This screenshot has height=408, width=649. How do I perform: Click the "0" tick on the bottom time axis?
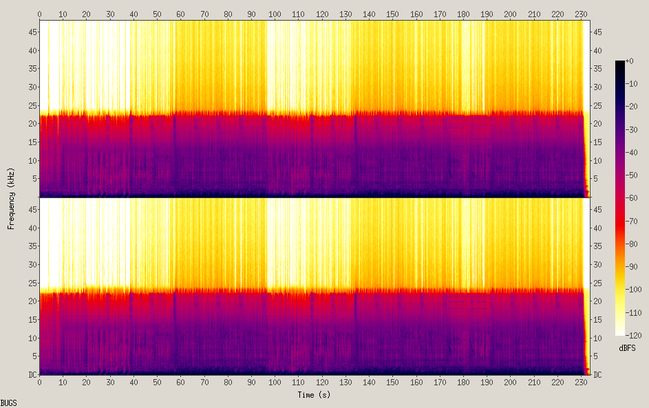click(x=39, y=383)
